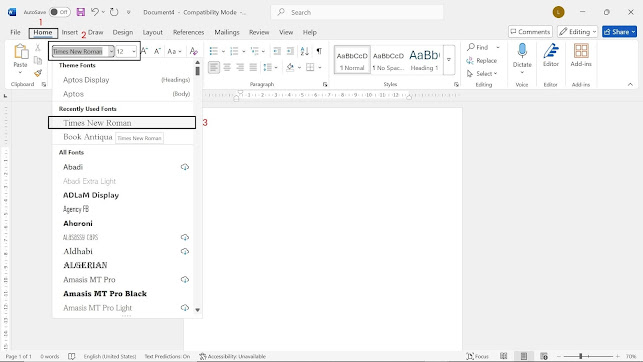Open the Mailings tab
The image size is (643, 362).
pyautogui.click(x=227, y=32)
